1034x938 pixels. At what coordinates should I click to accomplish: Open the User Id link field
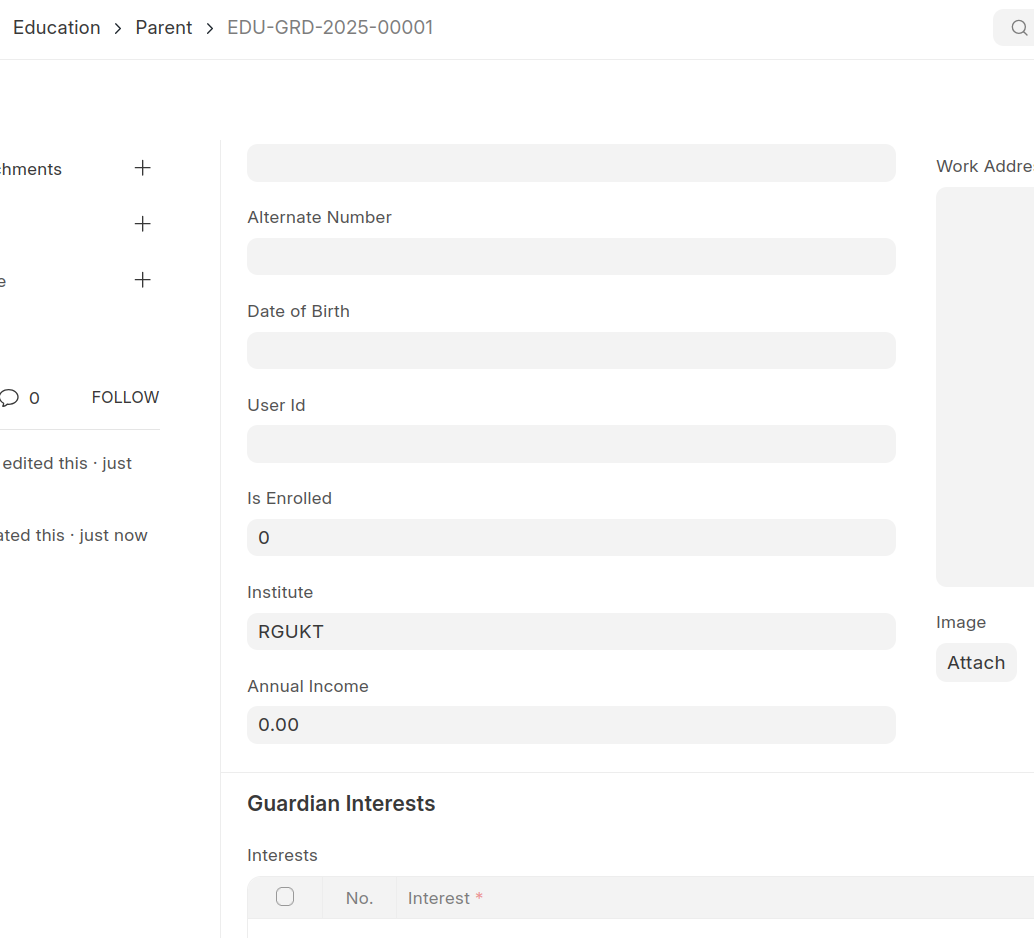(x=571, y=444)
